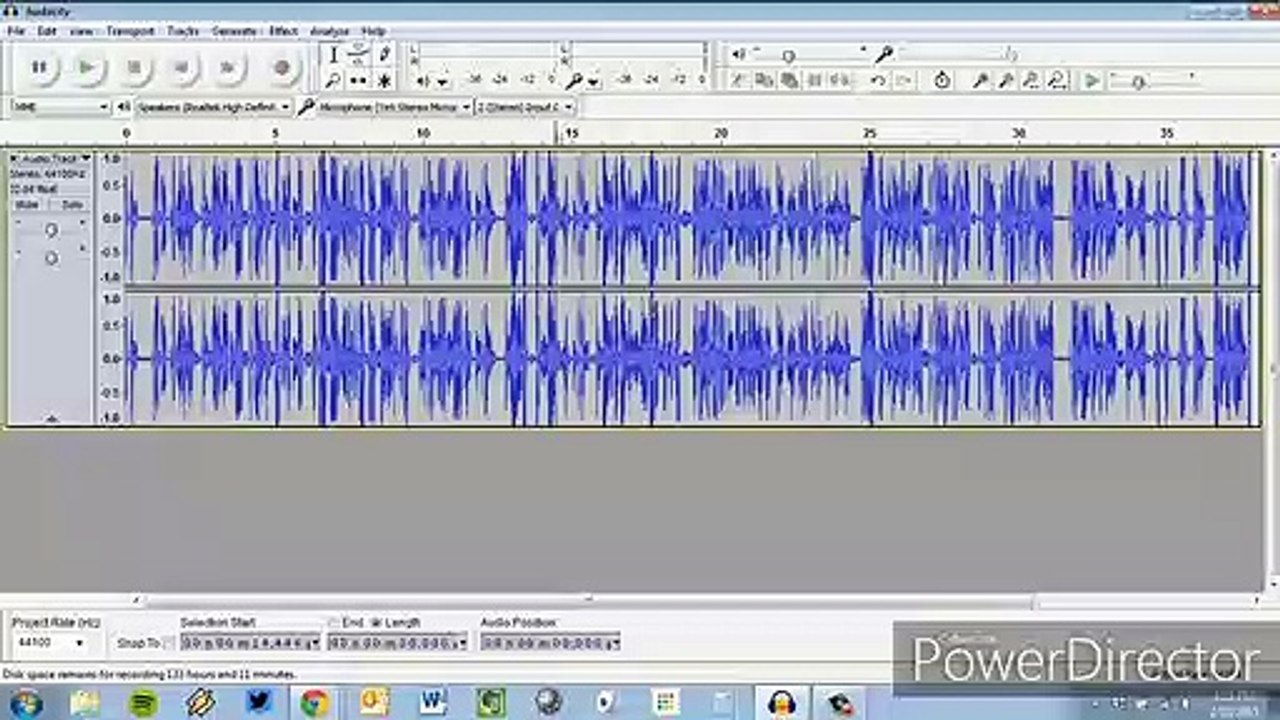This screenshot has width=1280, height=720.
Task: Pause playback with the Pause button
Action: (39, 67)
